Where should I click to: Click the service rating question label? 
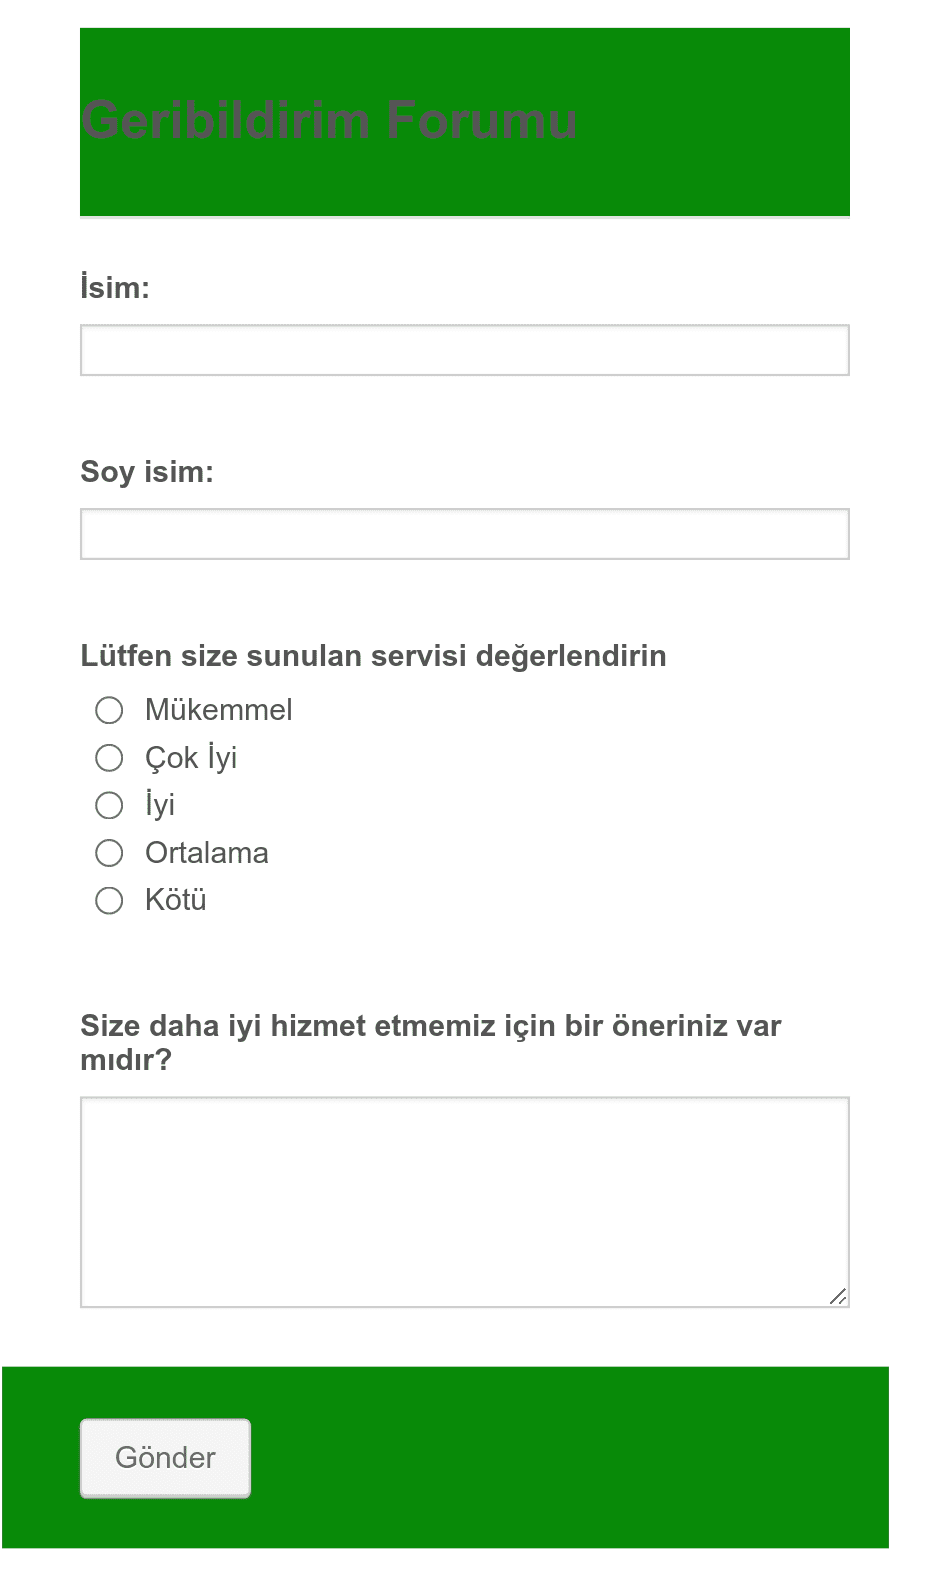pos(373,656)
